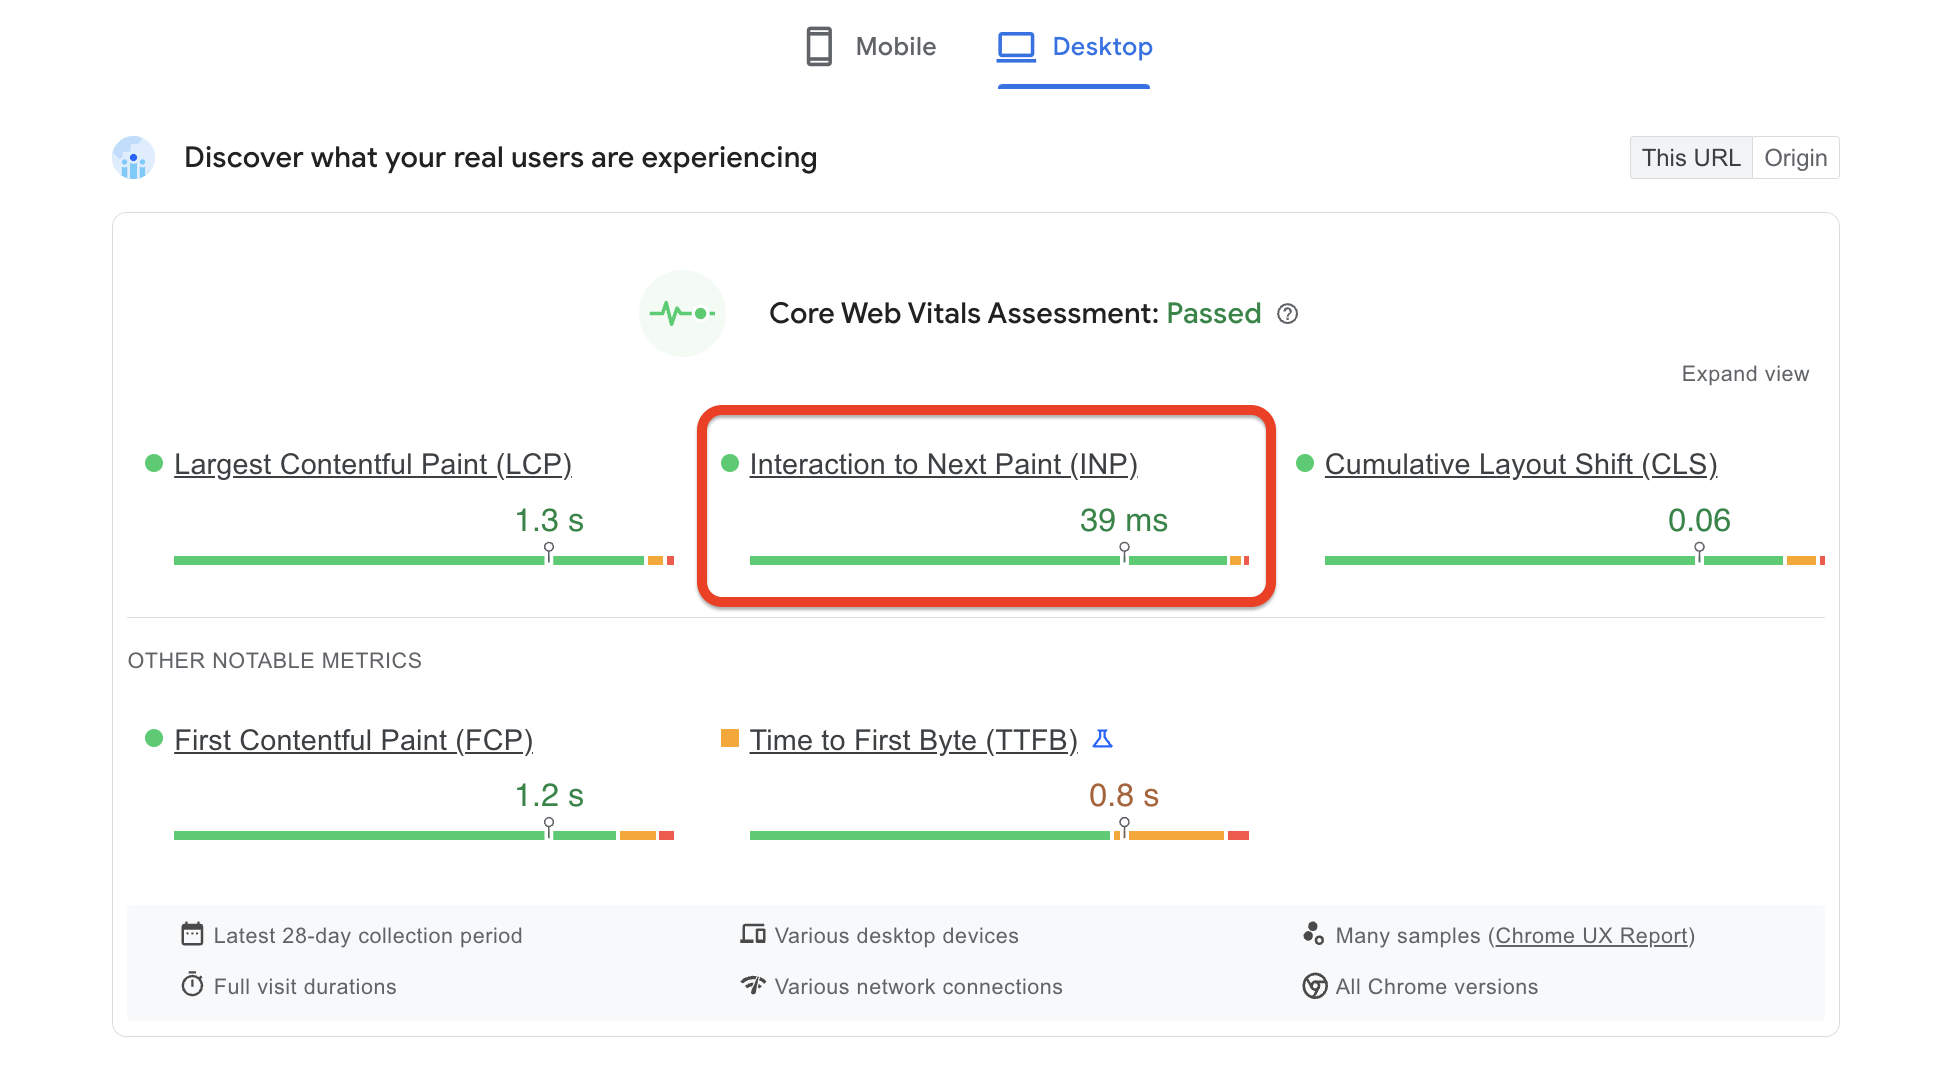Viewport: 1956px width, 1074px height.
Task: Click the Latest 28-day collection period text
Action: (368, 936)
